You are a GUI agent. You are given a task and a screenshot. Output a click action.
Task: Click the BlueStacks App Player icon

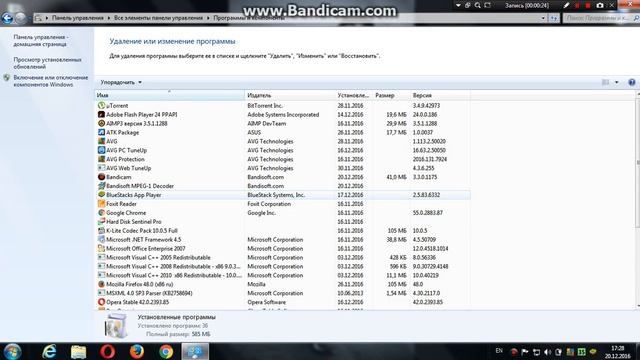[101, 195]
